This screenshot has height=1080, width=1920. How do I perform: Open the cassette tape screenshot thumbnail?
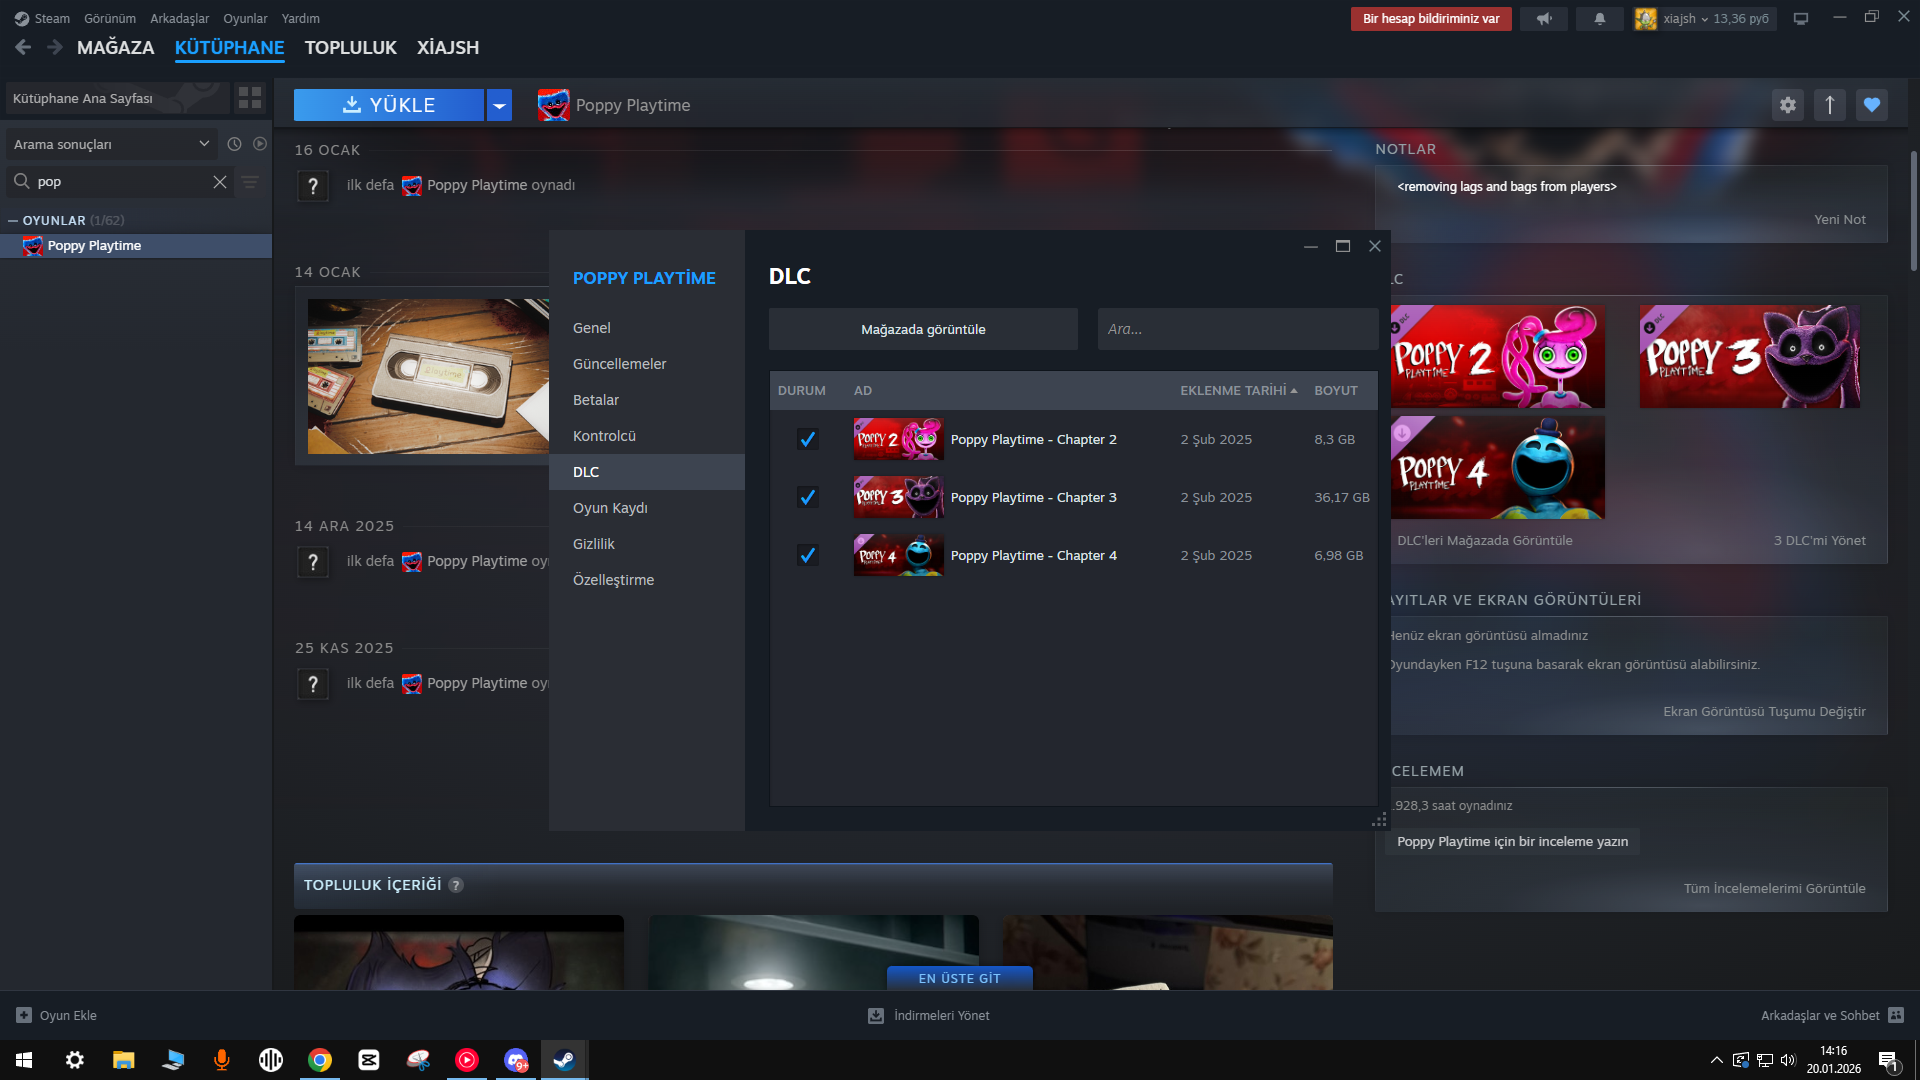click(428, 376)
